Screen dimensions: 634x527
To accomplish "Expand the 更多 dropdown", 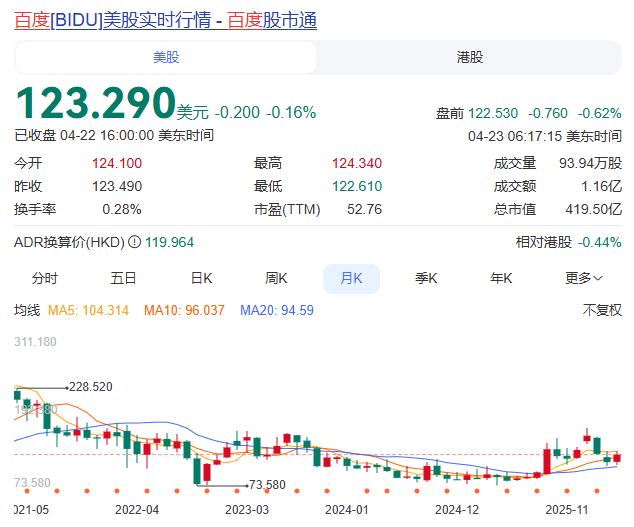I will point(584,279).
